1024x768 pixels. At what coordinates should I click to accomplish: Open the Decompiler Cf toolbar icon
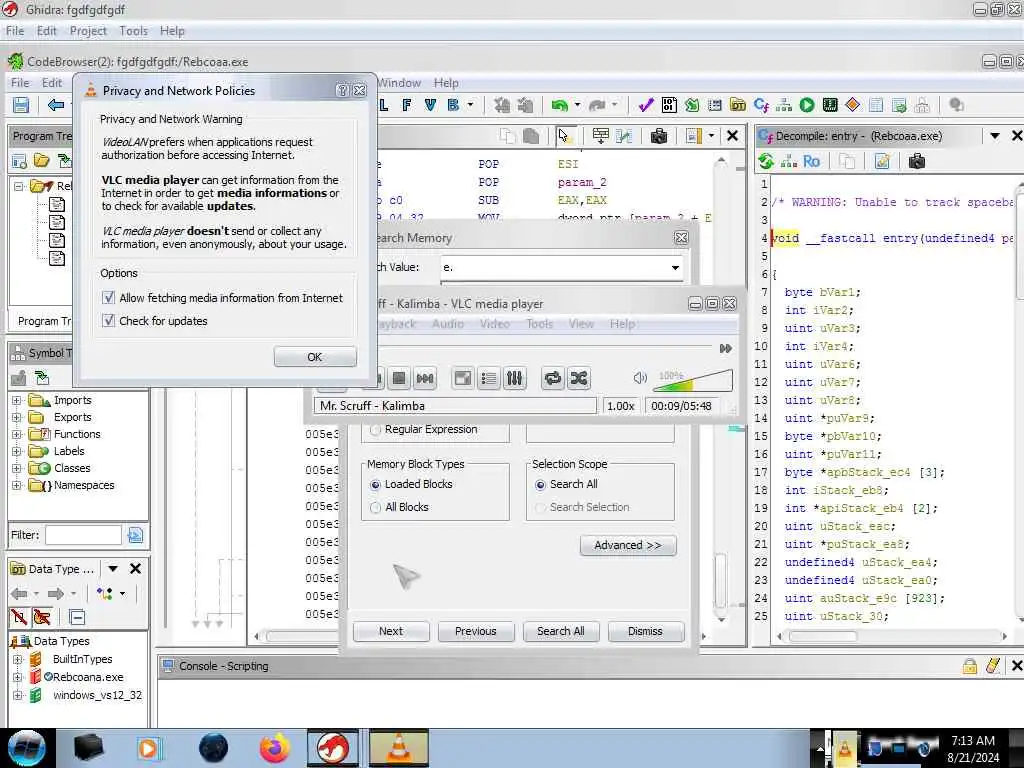[x=761, y=105]
